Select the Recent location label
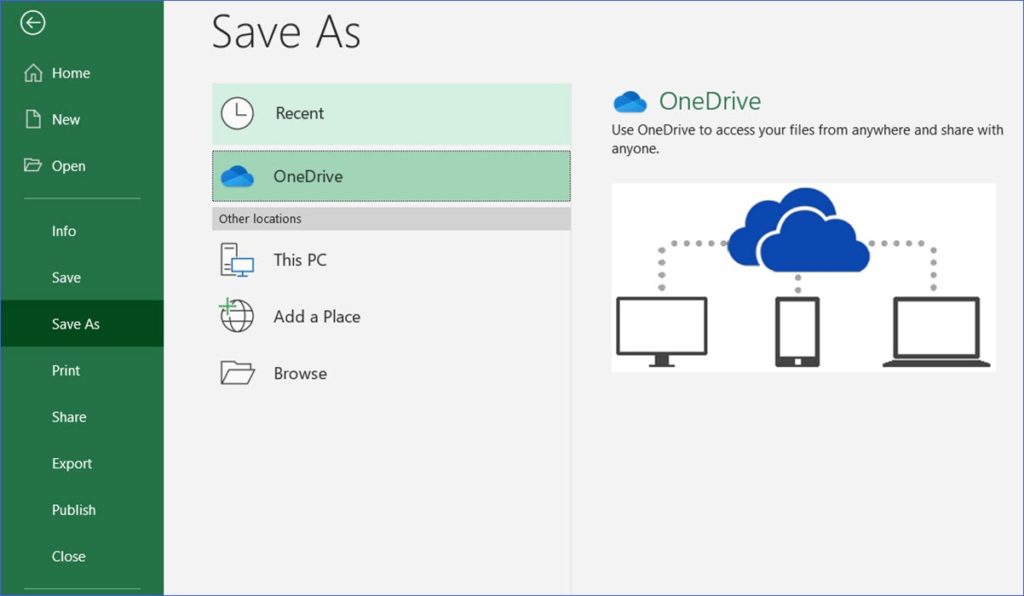Viewport: 1024px width, 596px height. coord(300,113)
